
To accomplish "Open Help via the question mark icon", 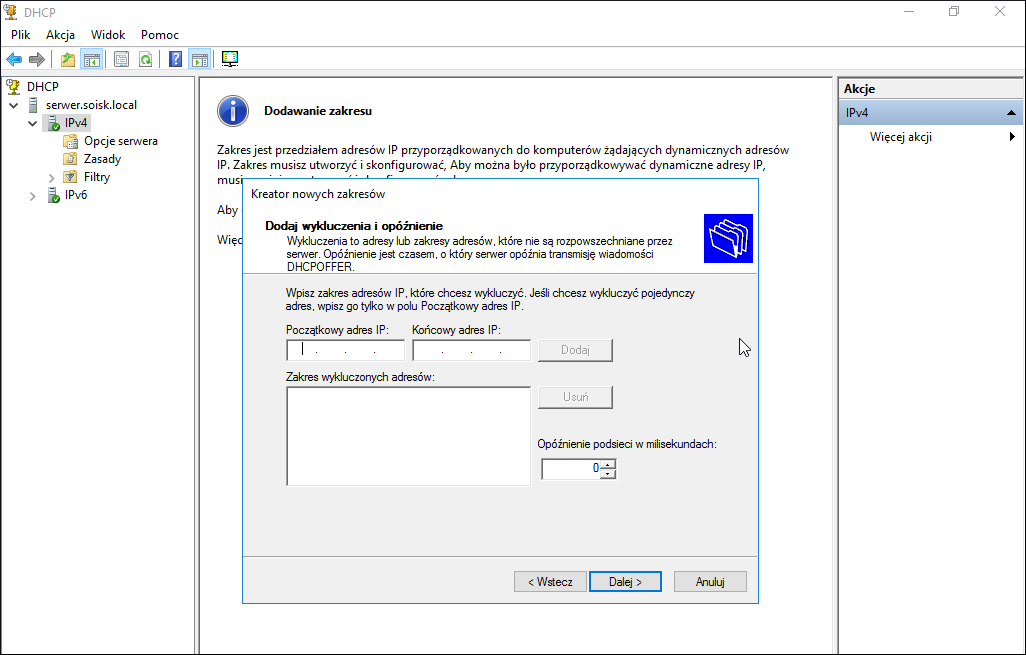I will coord(175,60).
